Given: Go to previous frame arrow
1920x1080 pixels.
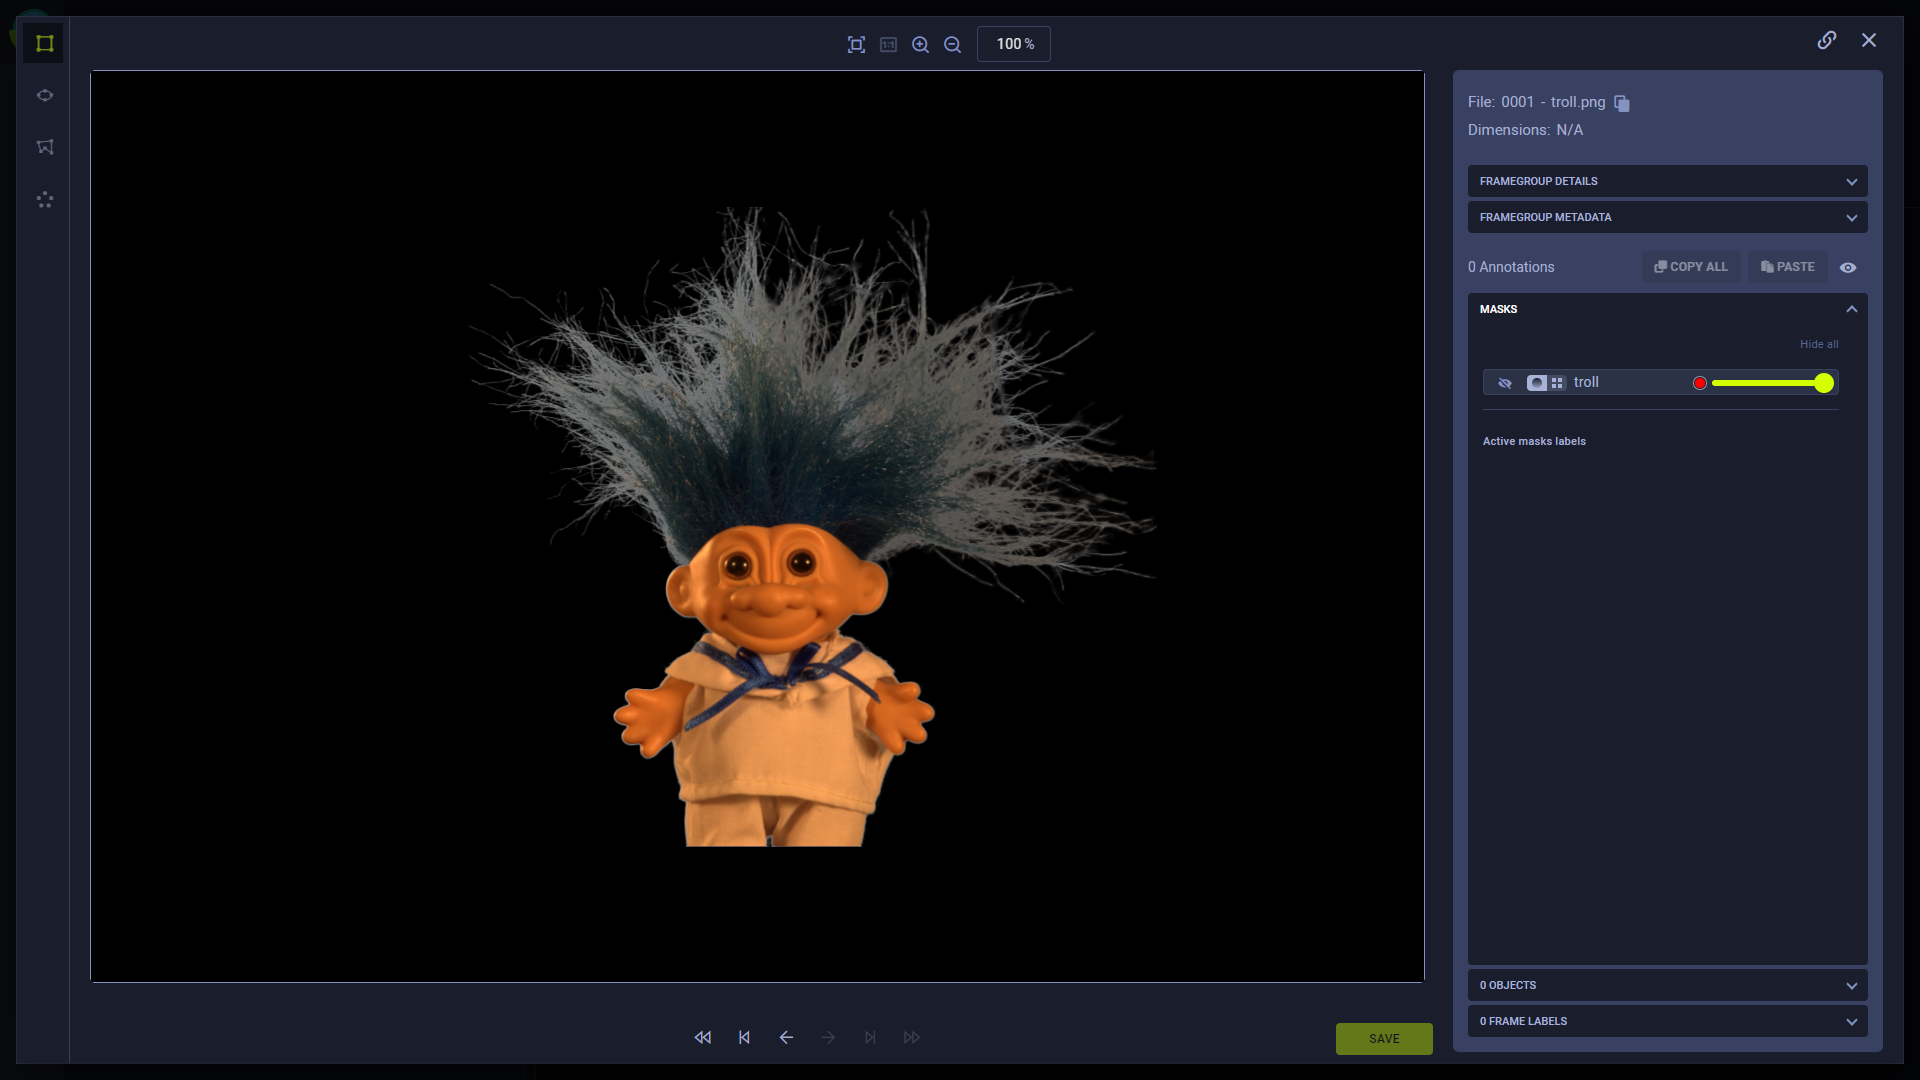Looking at the screenshot, I should pos(786,1037).
